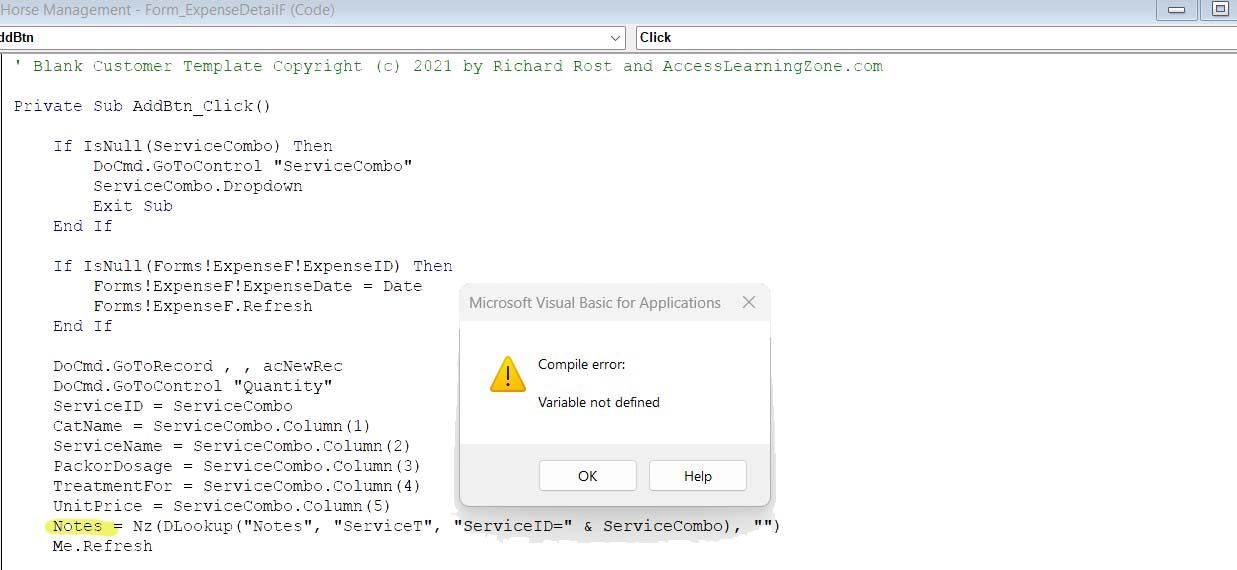The width and height of the screenshot is (1237, 570).
Task: Place cursor on Private Sub AddBtn_Click line
Action: point(142,106)
